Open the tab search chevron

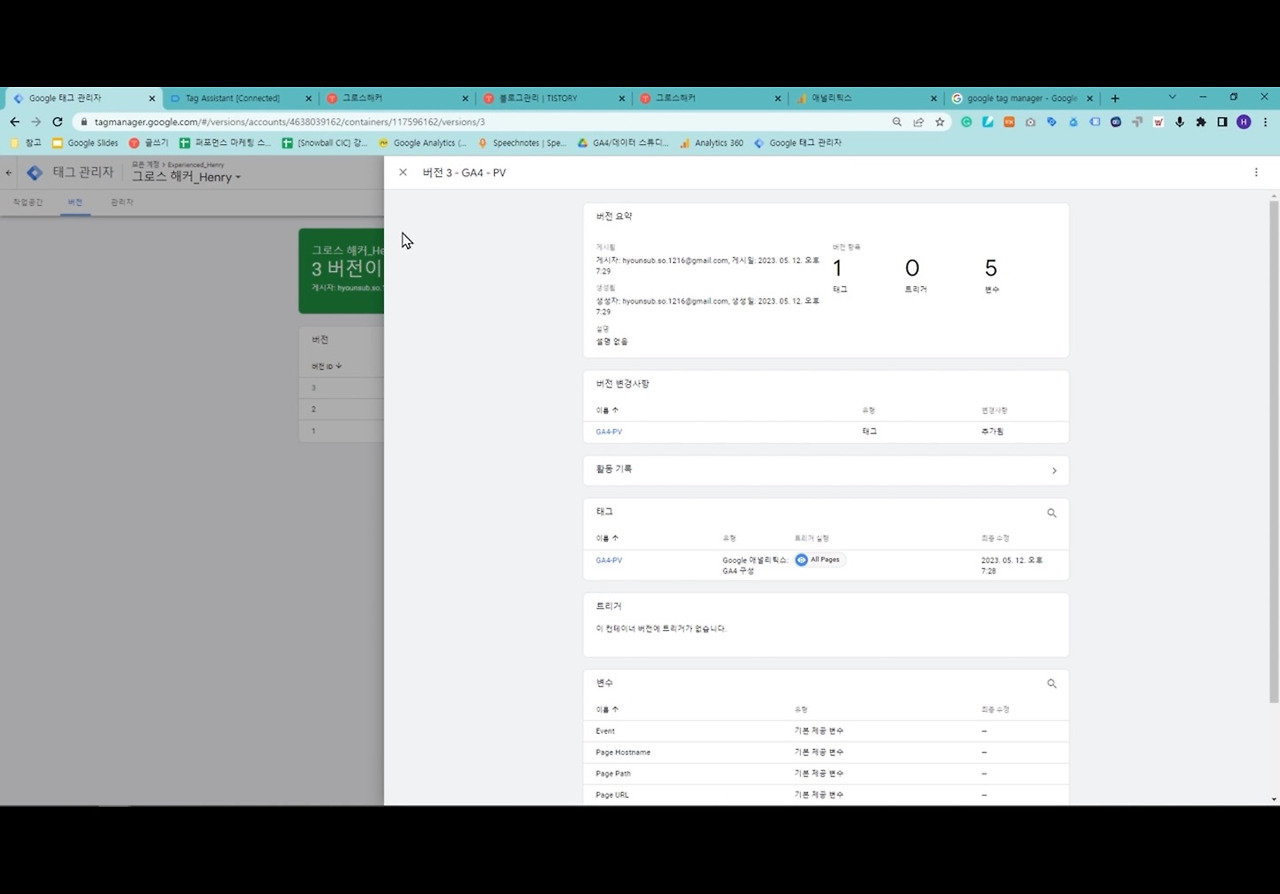point(1172,97)
